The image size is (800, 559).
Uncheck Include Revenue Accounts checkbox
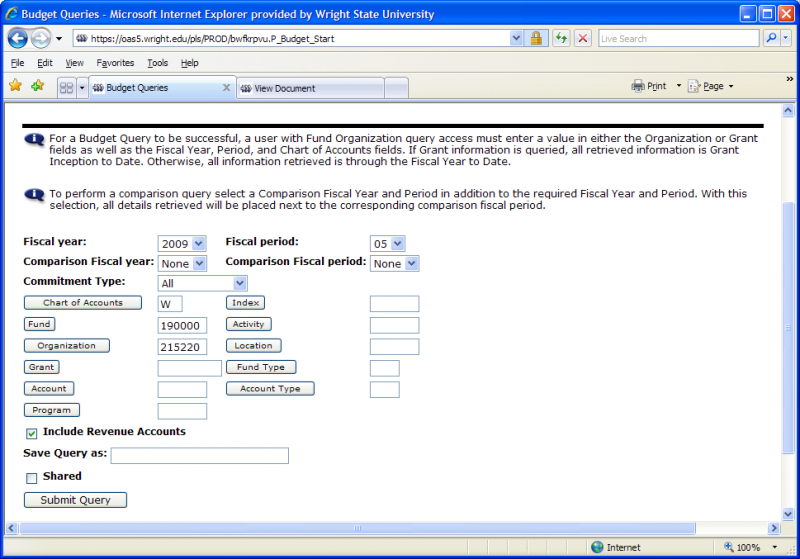32,434
